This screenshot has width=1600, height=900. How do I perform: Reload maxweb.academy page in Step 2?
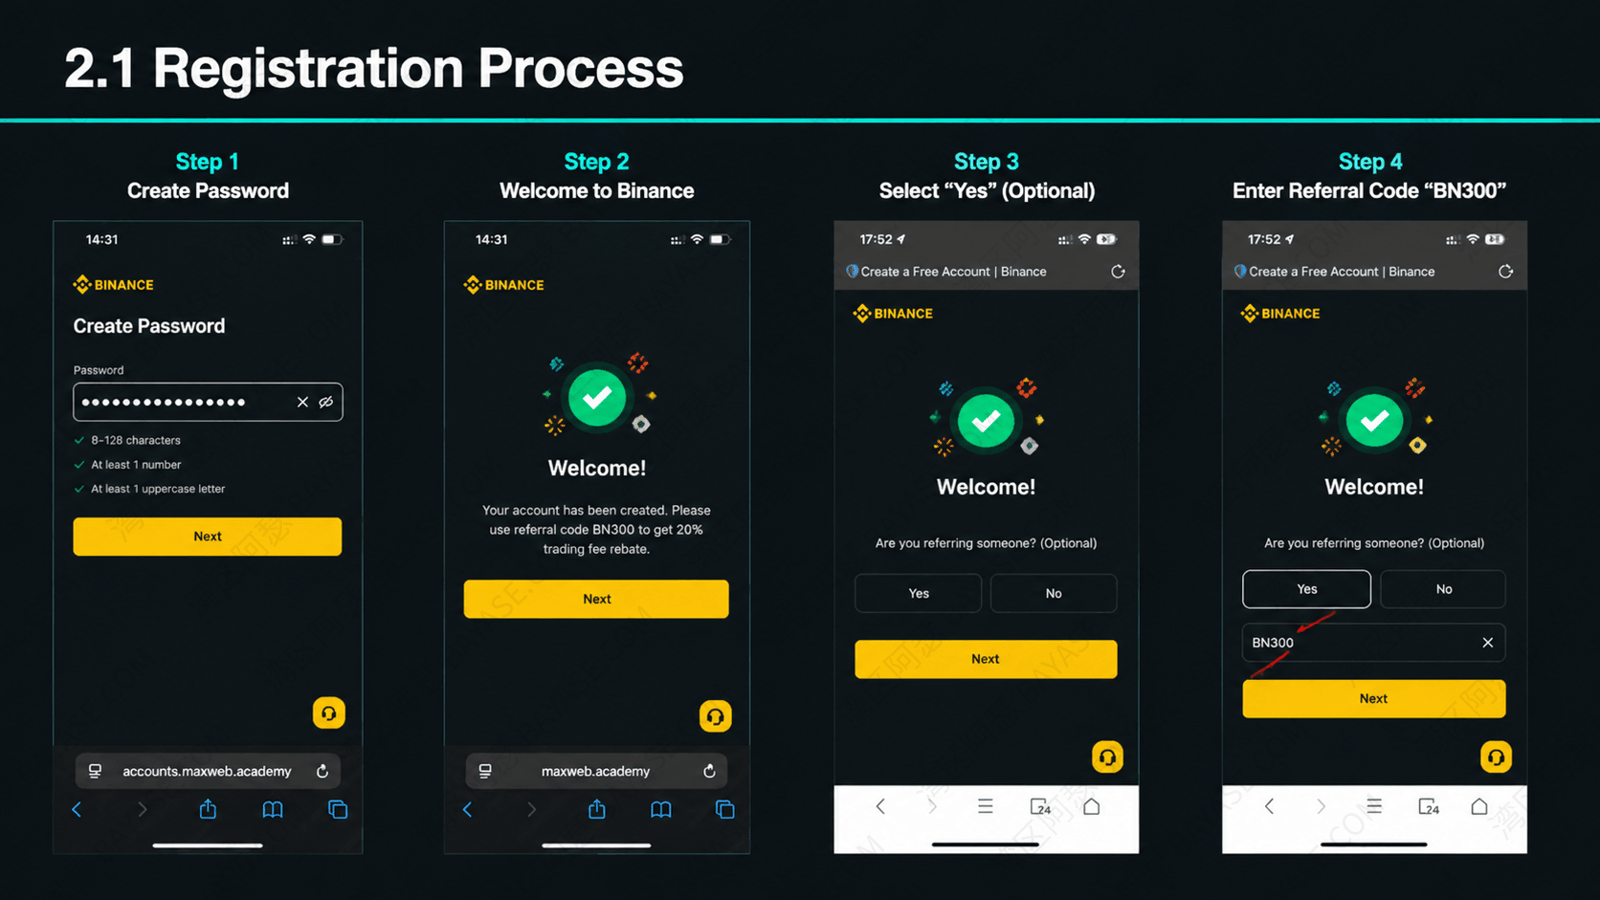[709, 771]
